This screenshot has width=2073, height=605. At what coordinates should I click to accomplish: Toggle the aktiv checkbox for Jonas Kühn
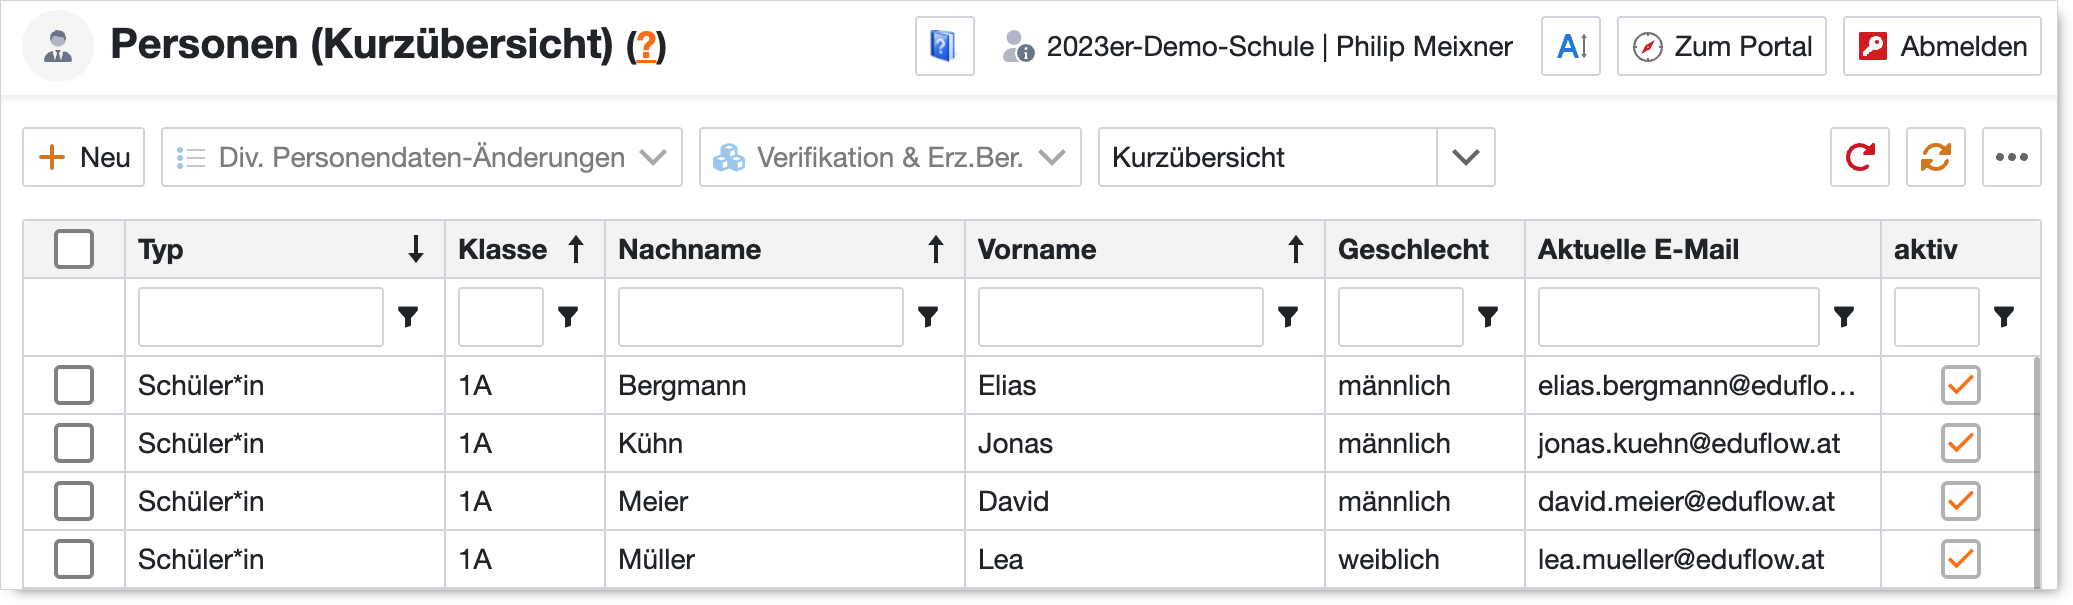(1960, 443)
